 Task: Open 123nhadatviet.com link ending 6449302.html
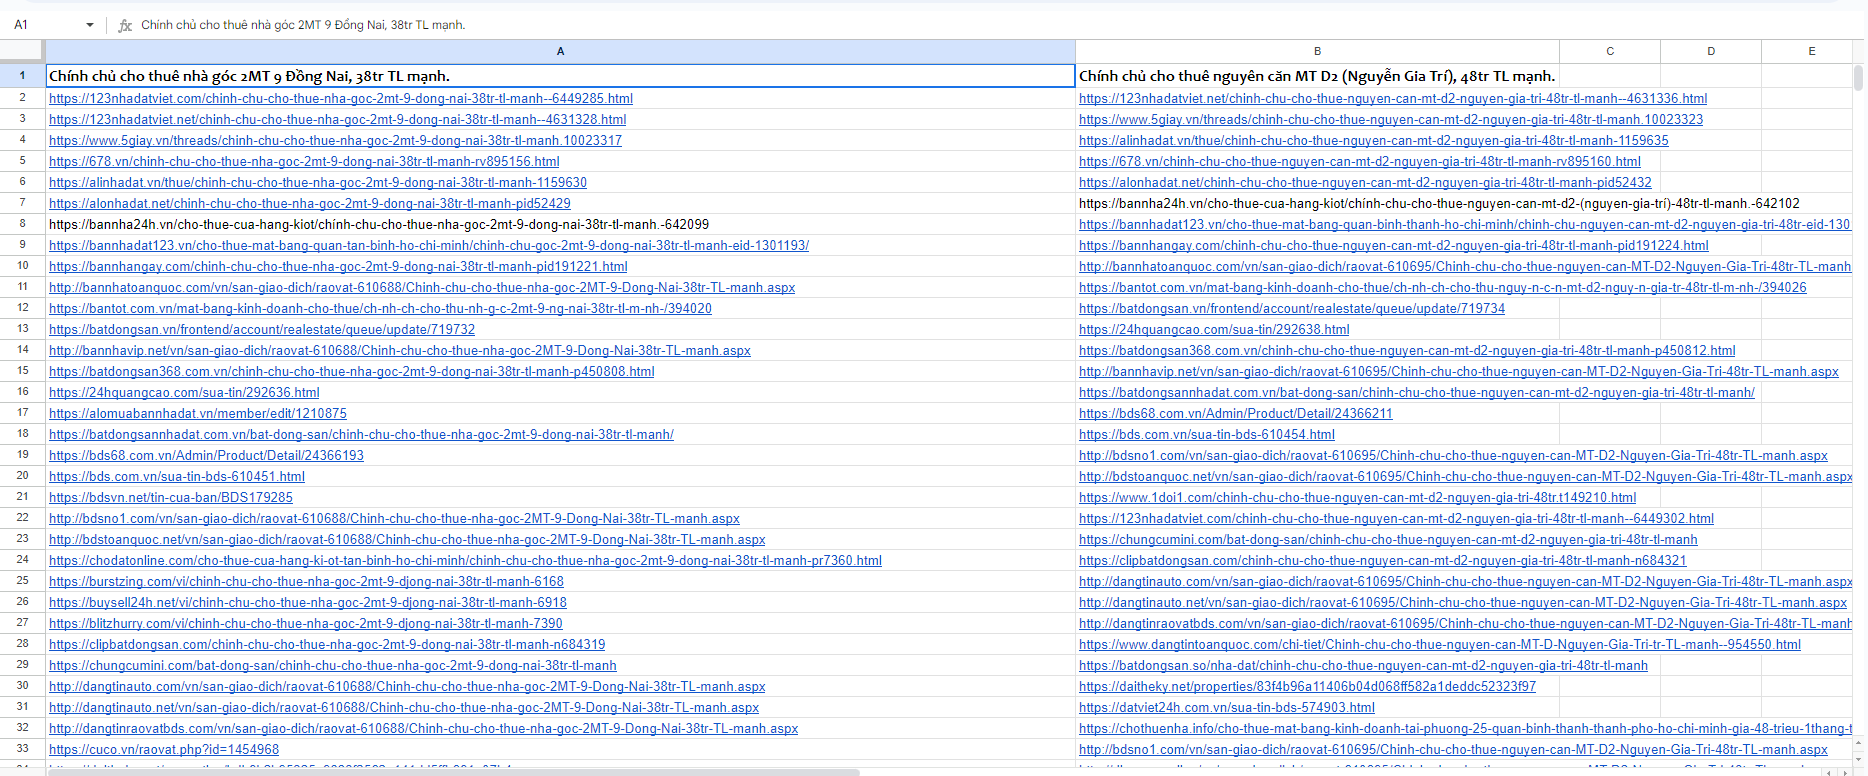click(1396, 518)
